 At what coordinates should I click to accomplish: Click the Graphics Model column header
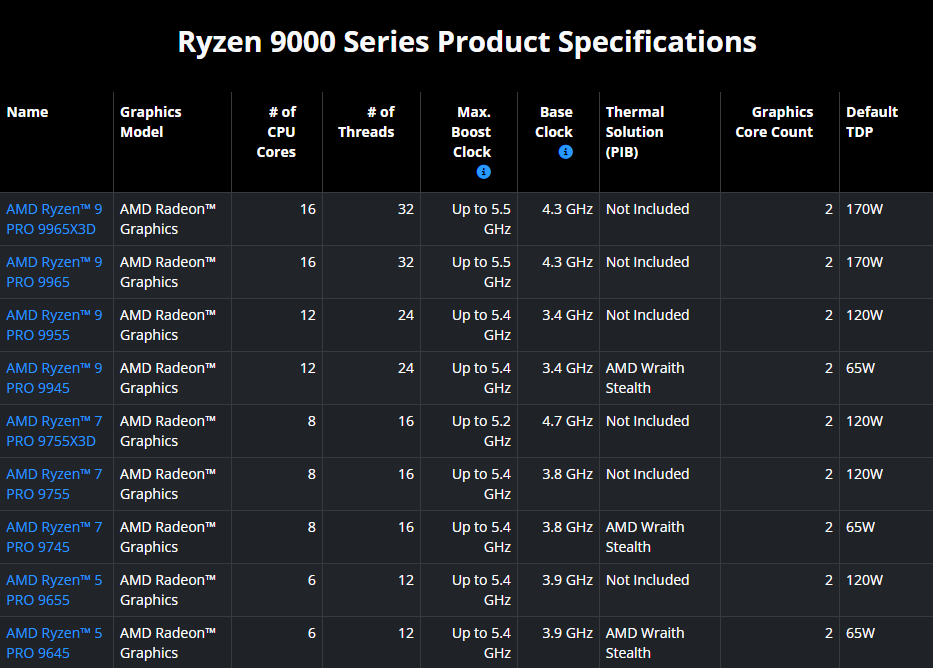[151, 122]
